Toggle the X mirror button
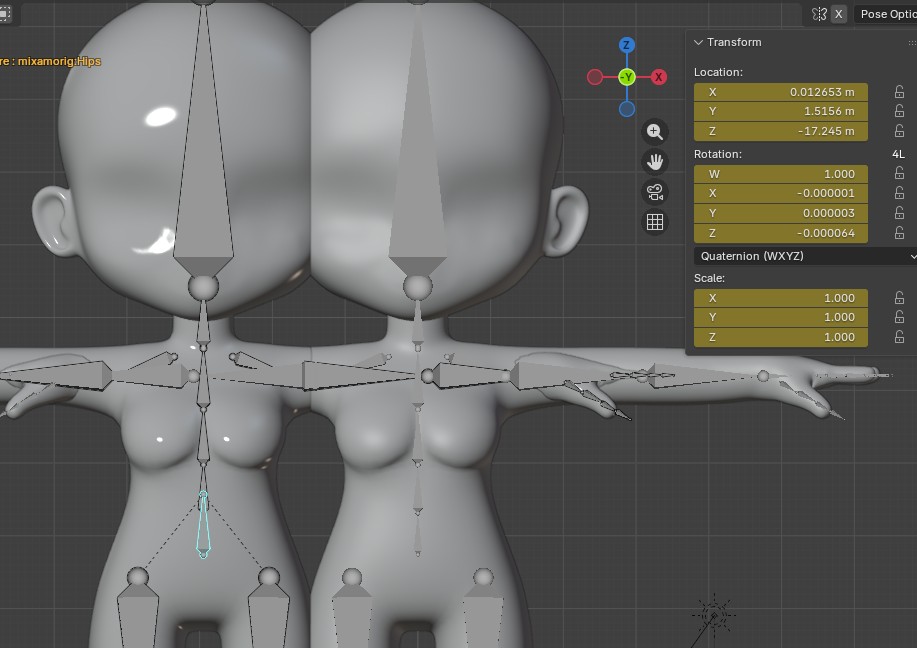 pos(839,14)
